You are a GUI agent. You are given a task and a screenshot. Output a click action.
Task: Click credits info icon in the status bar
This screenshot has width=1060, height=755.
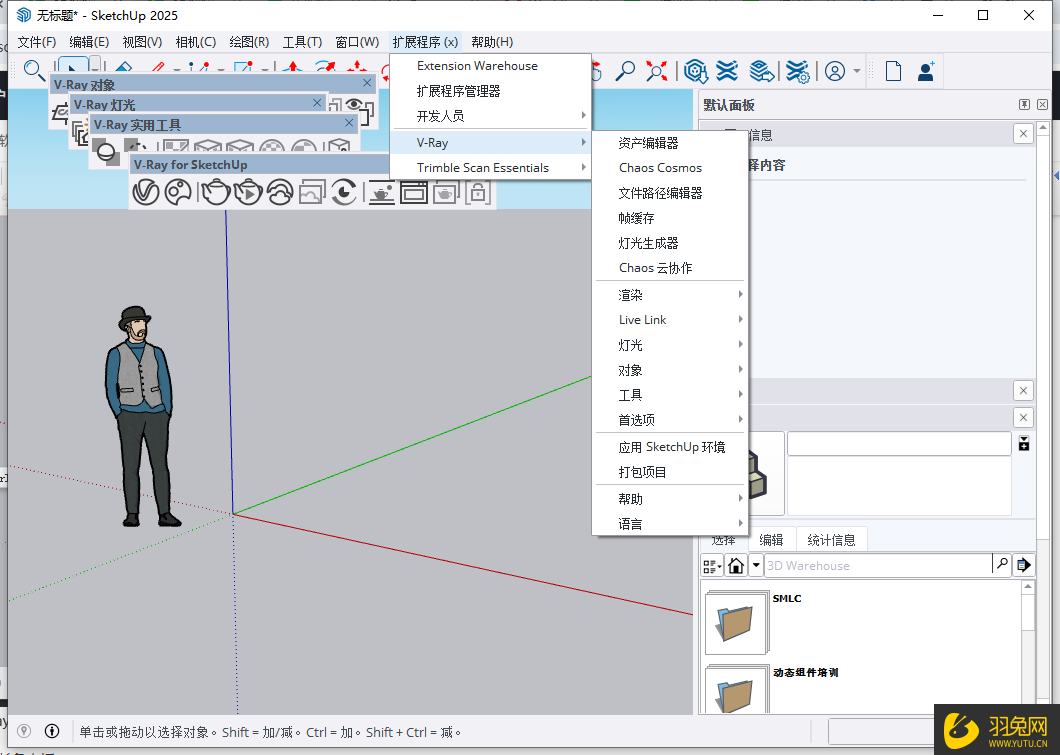click(x=52, y=731)
